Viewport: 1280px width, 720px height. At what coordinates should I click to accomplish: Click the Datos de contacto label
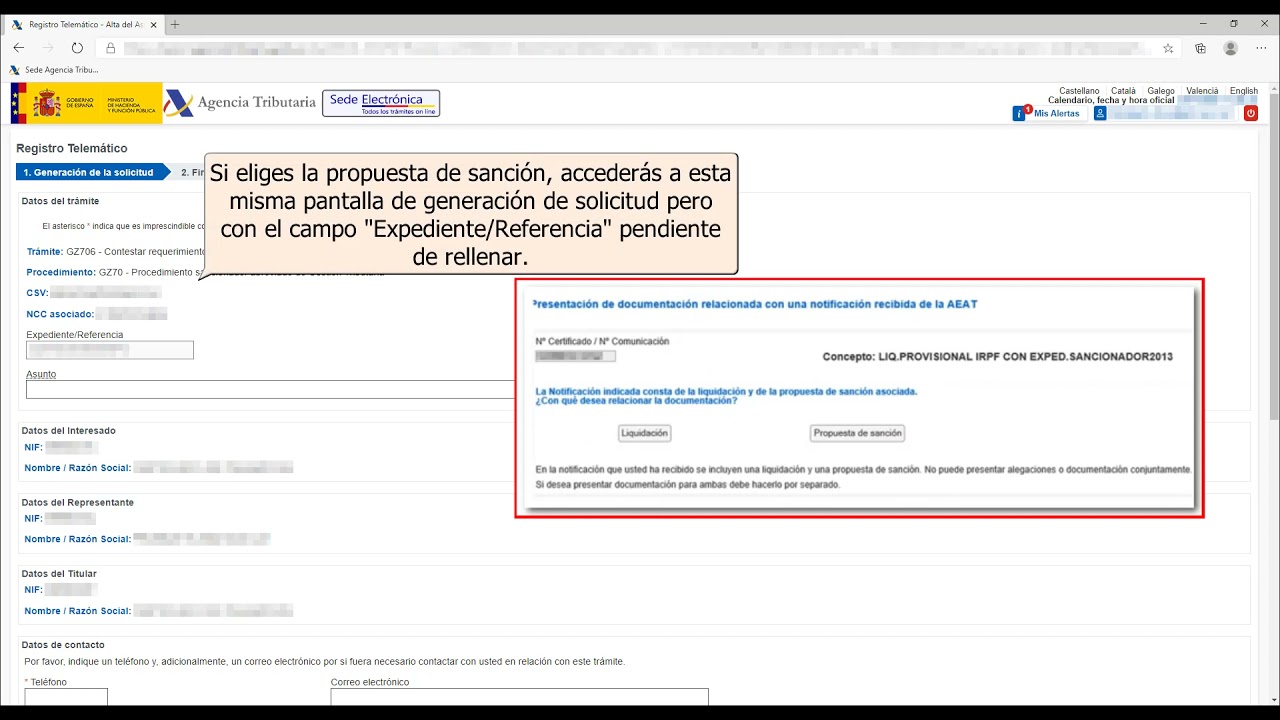63,645
